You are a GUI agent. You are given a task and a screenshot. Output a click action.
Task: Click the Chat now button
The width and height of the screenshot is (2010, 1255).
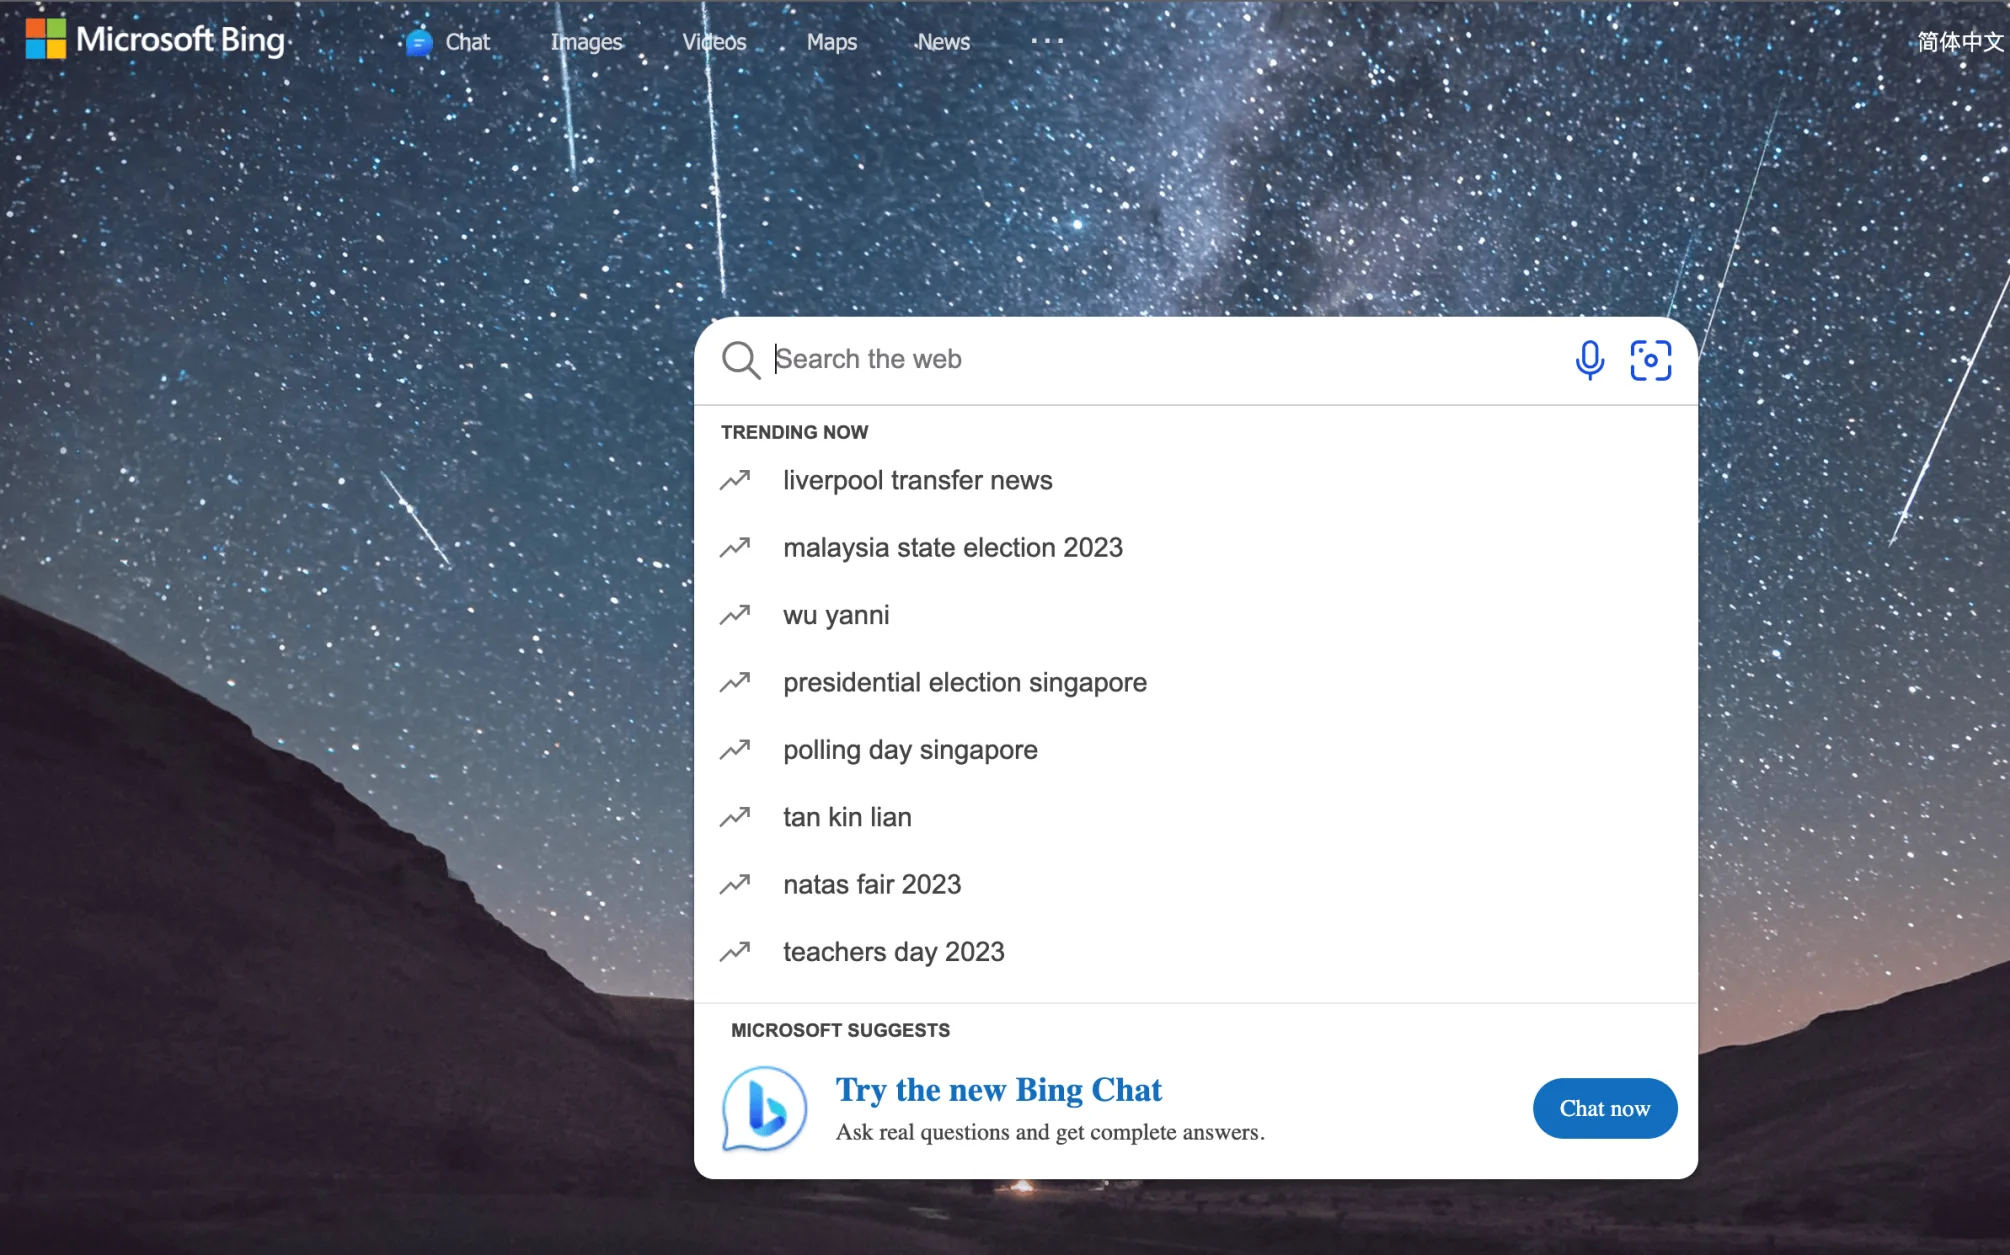coord(1604,1108)
